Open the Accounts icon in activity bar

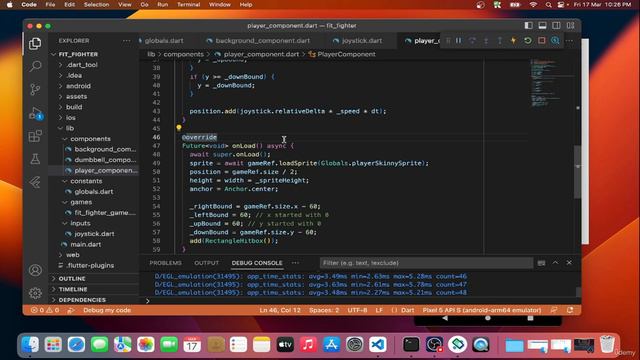coord(35,270)
